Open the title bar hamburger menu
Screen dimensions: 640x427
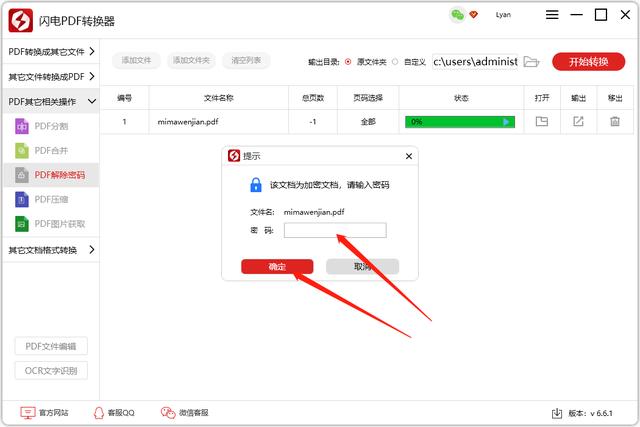click(553, 15)
